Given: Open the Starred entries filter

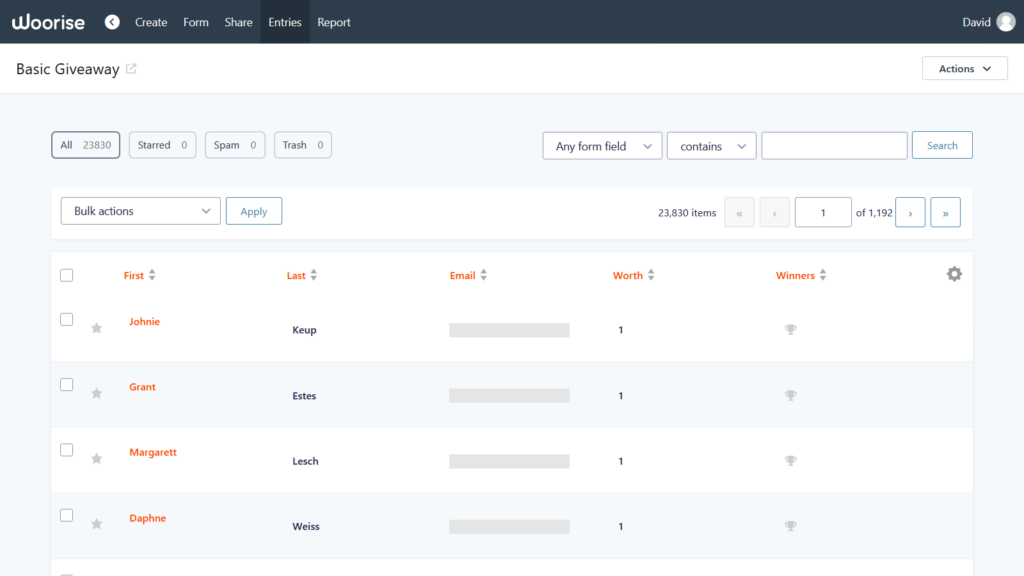Looking at the screenshot, I should (x=162, y=144).
